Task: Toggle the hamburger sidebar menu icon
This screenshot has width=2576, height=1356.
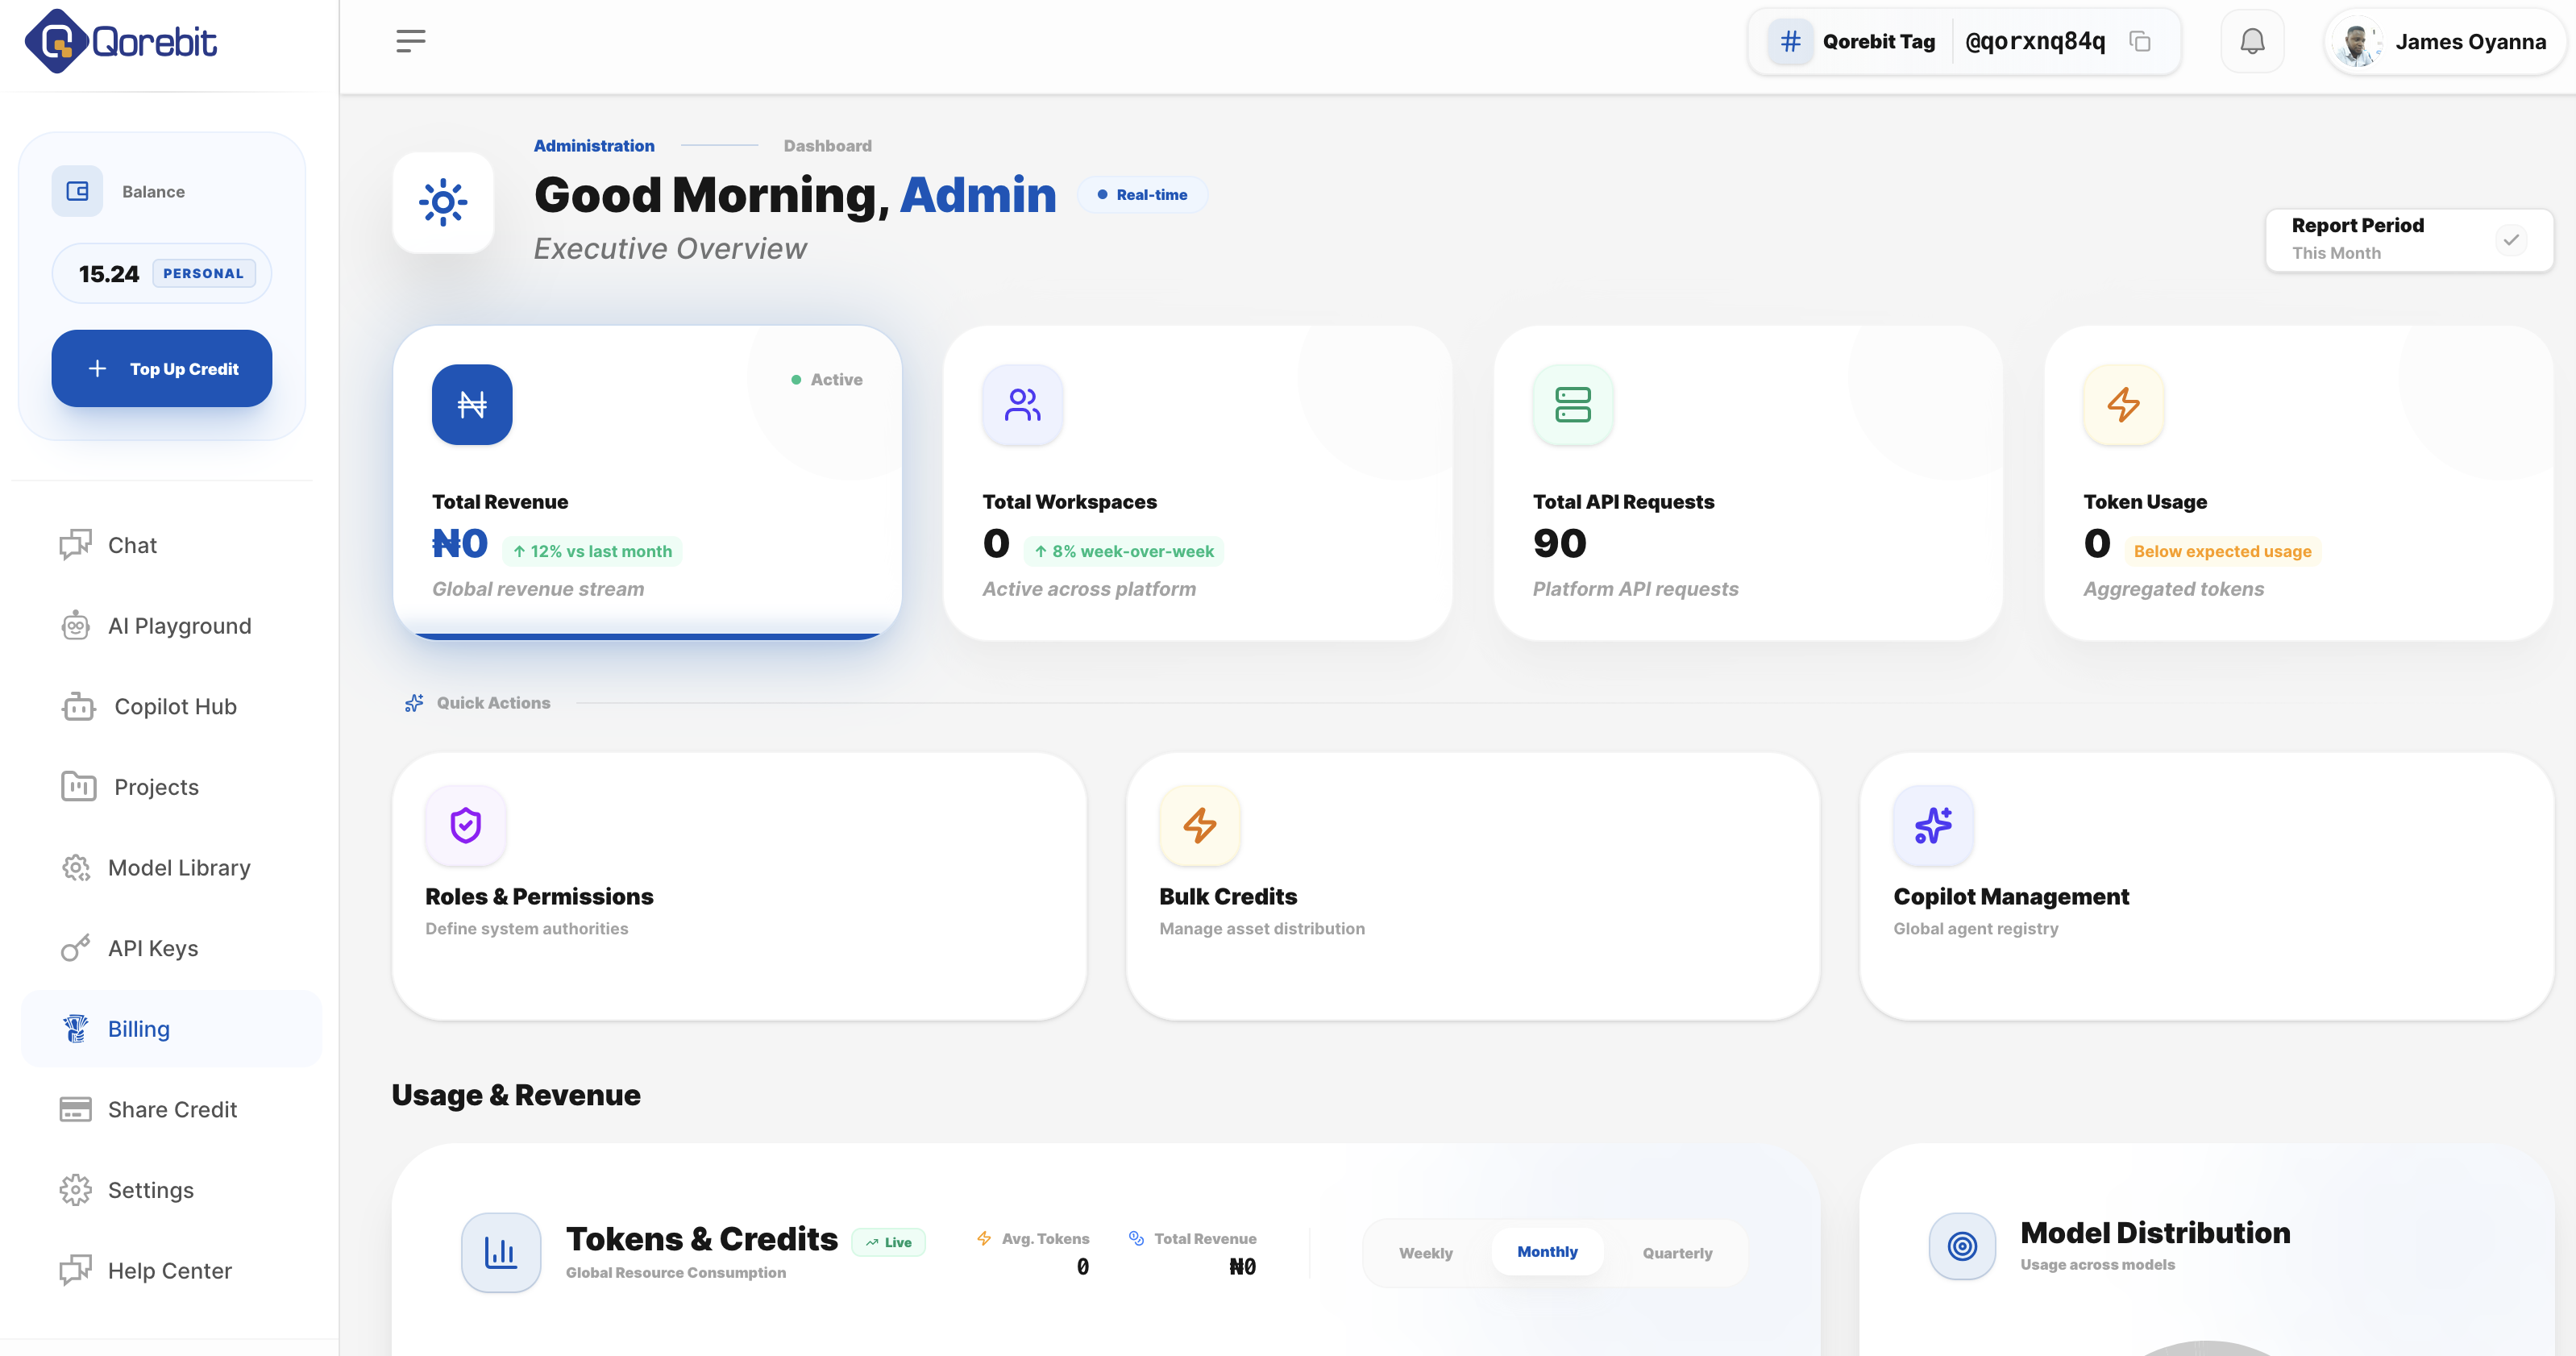Action: 410,41
